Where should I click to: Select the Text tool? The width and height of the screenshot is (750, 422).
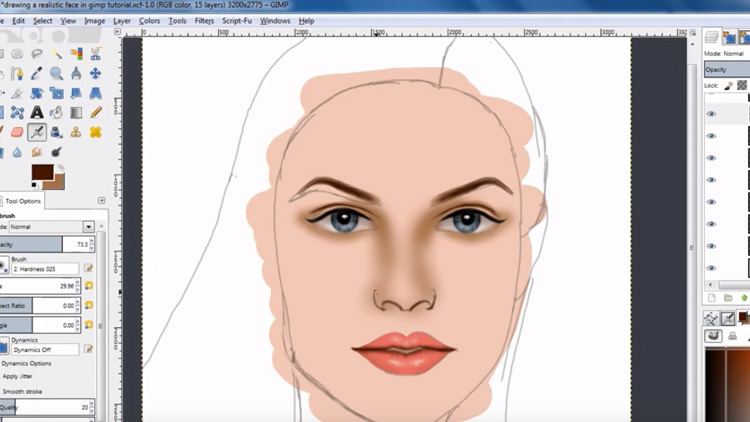coord(37,112)
